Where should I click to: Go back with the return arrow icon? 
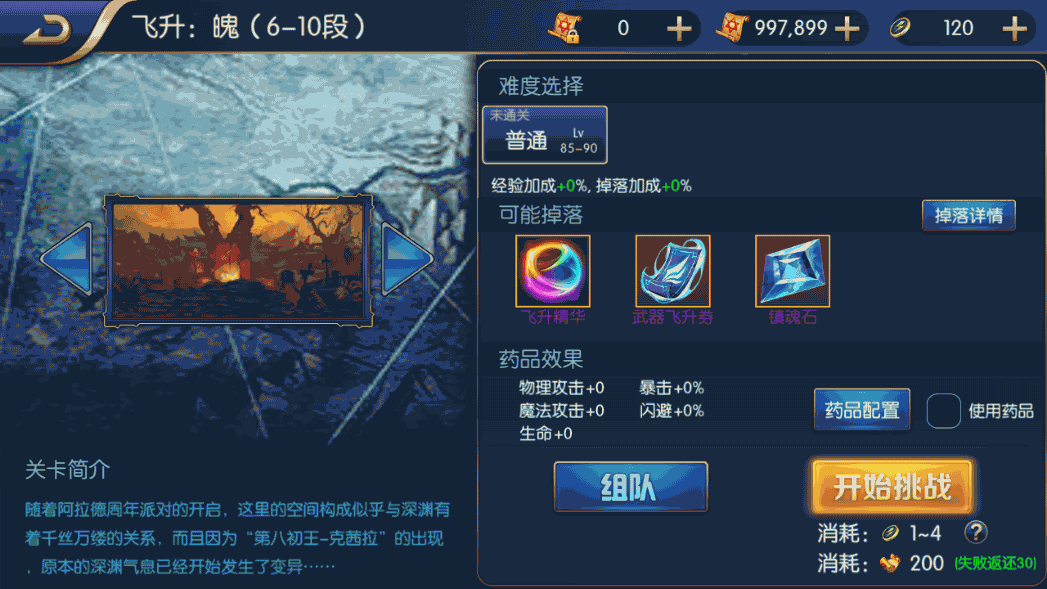(47, 29)
